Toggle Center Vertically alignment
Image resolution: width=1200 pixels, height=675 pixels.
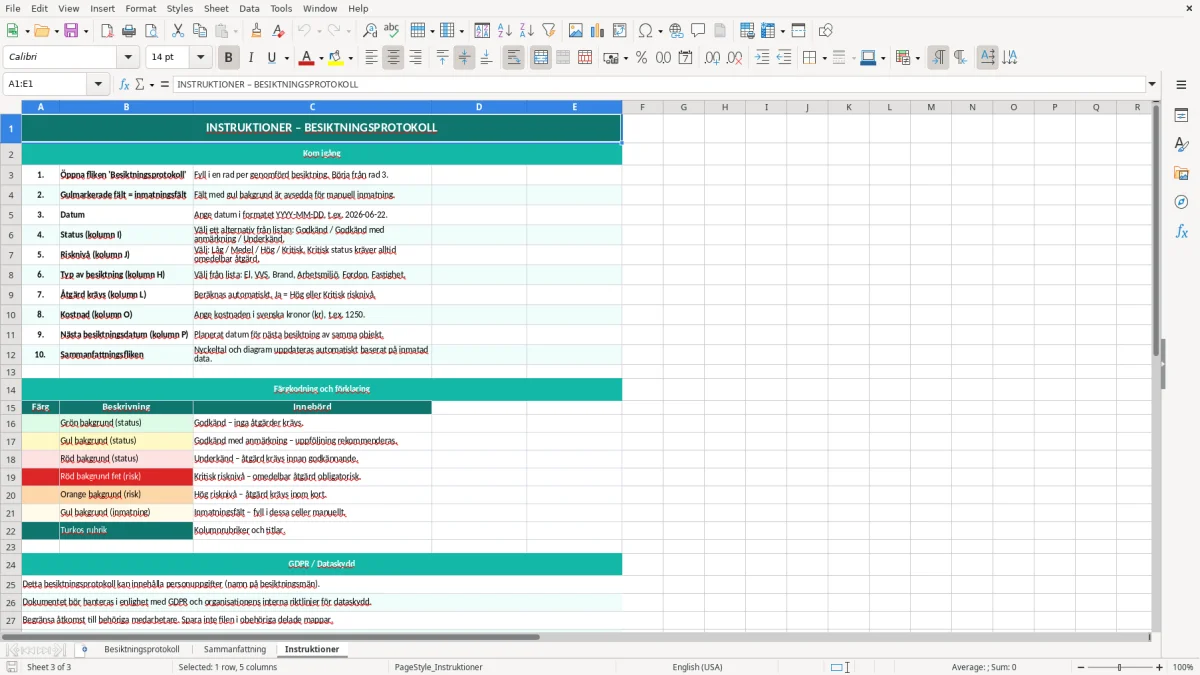pyautogui.click(x=464, y=58)
